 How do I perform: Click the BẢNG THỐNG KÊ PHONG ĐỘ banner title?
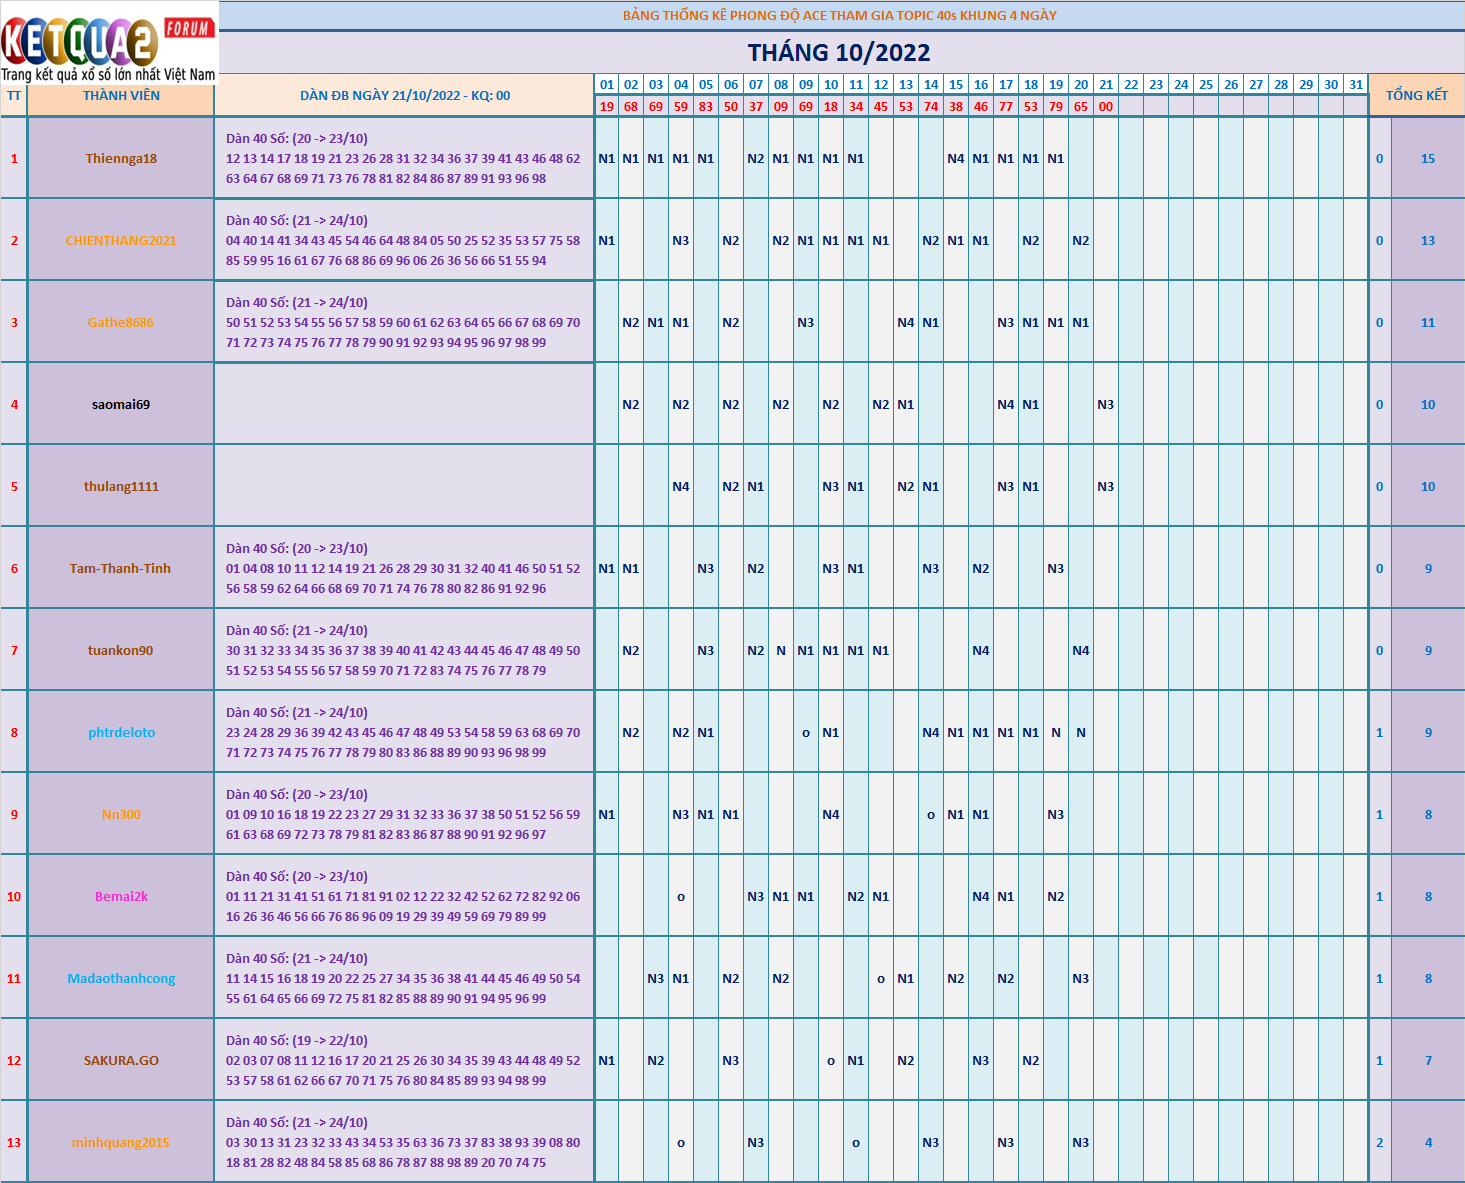click(839, 15)
